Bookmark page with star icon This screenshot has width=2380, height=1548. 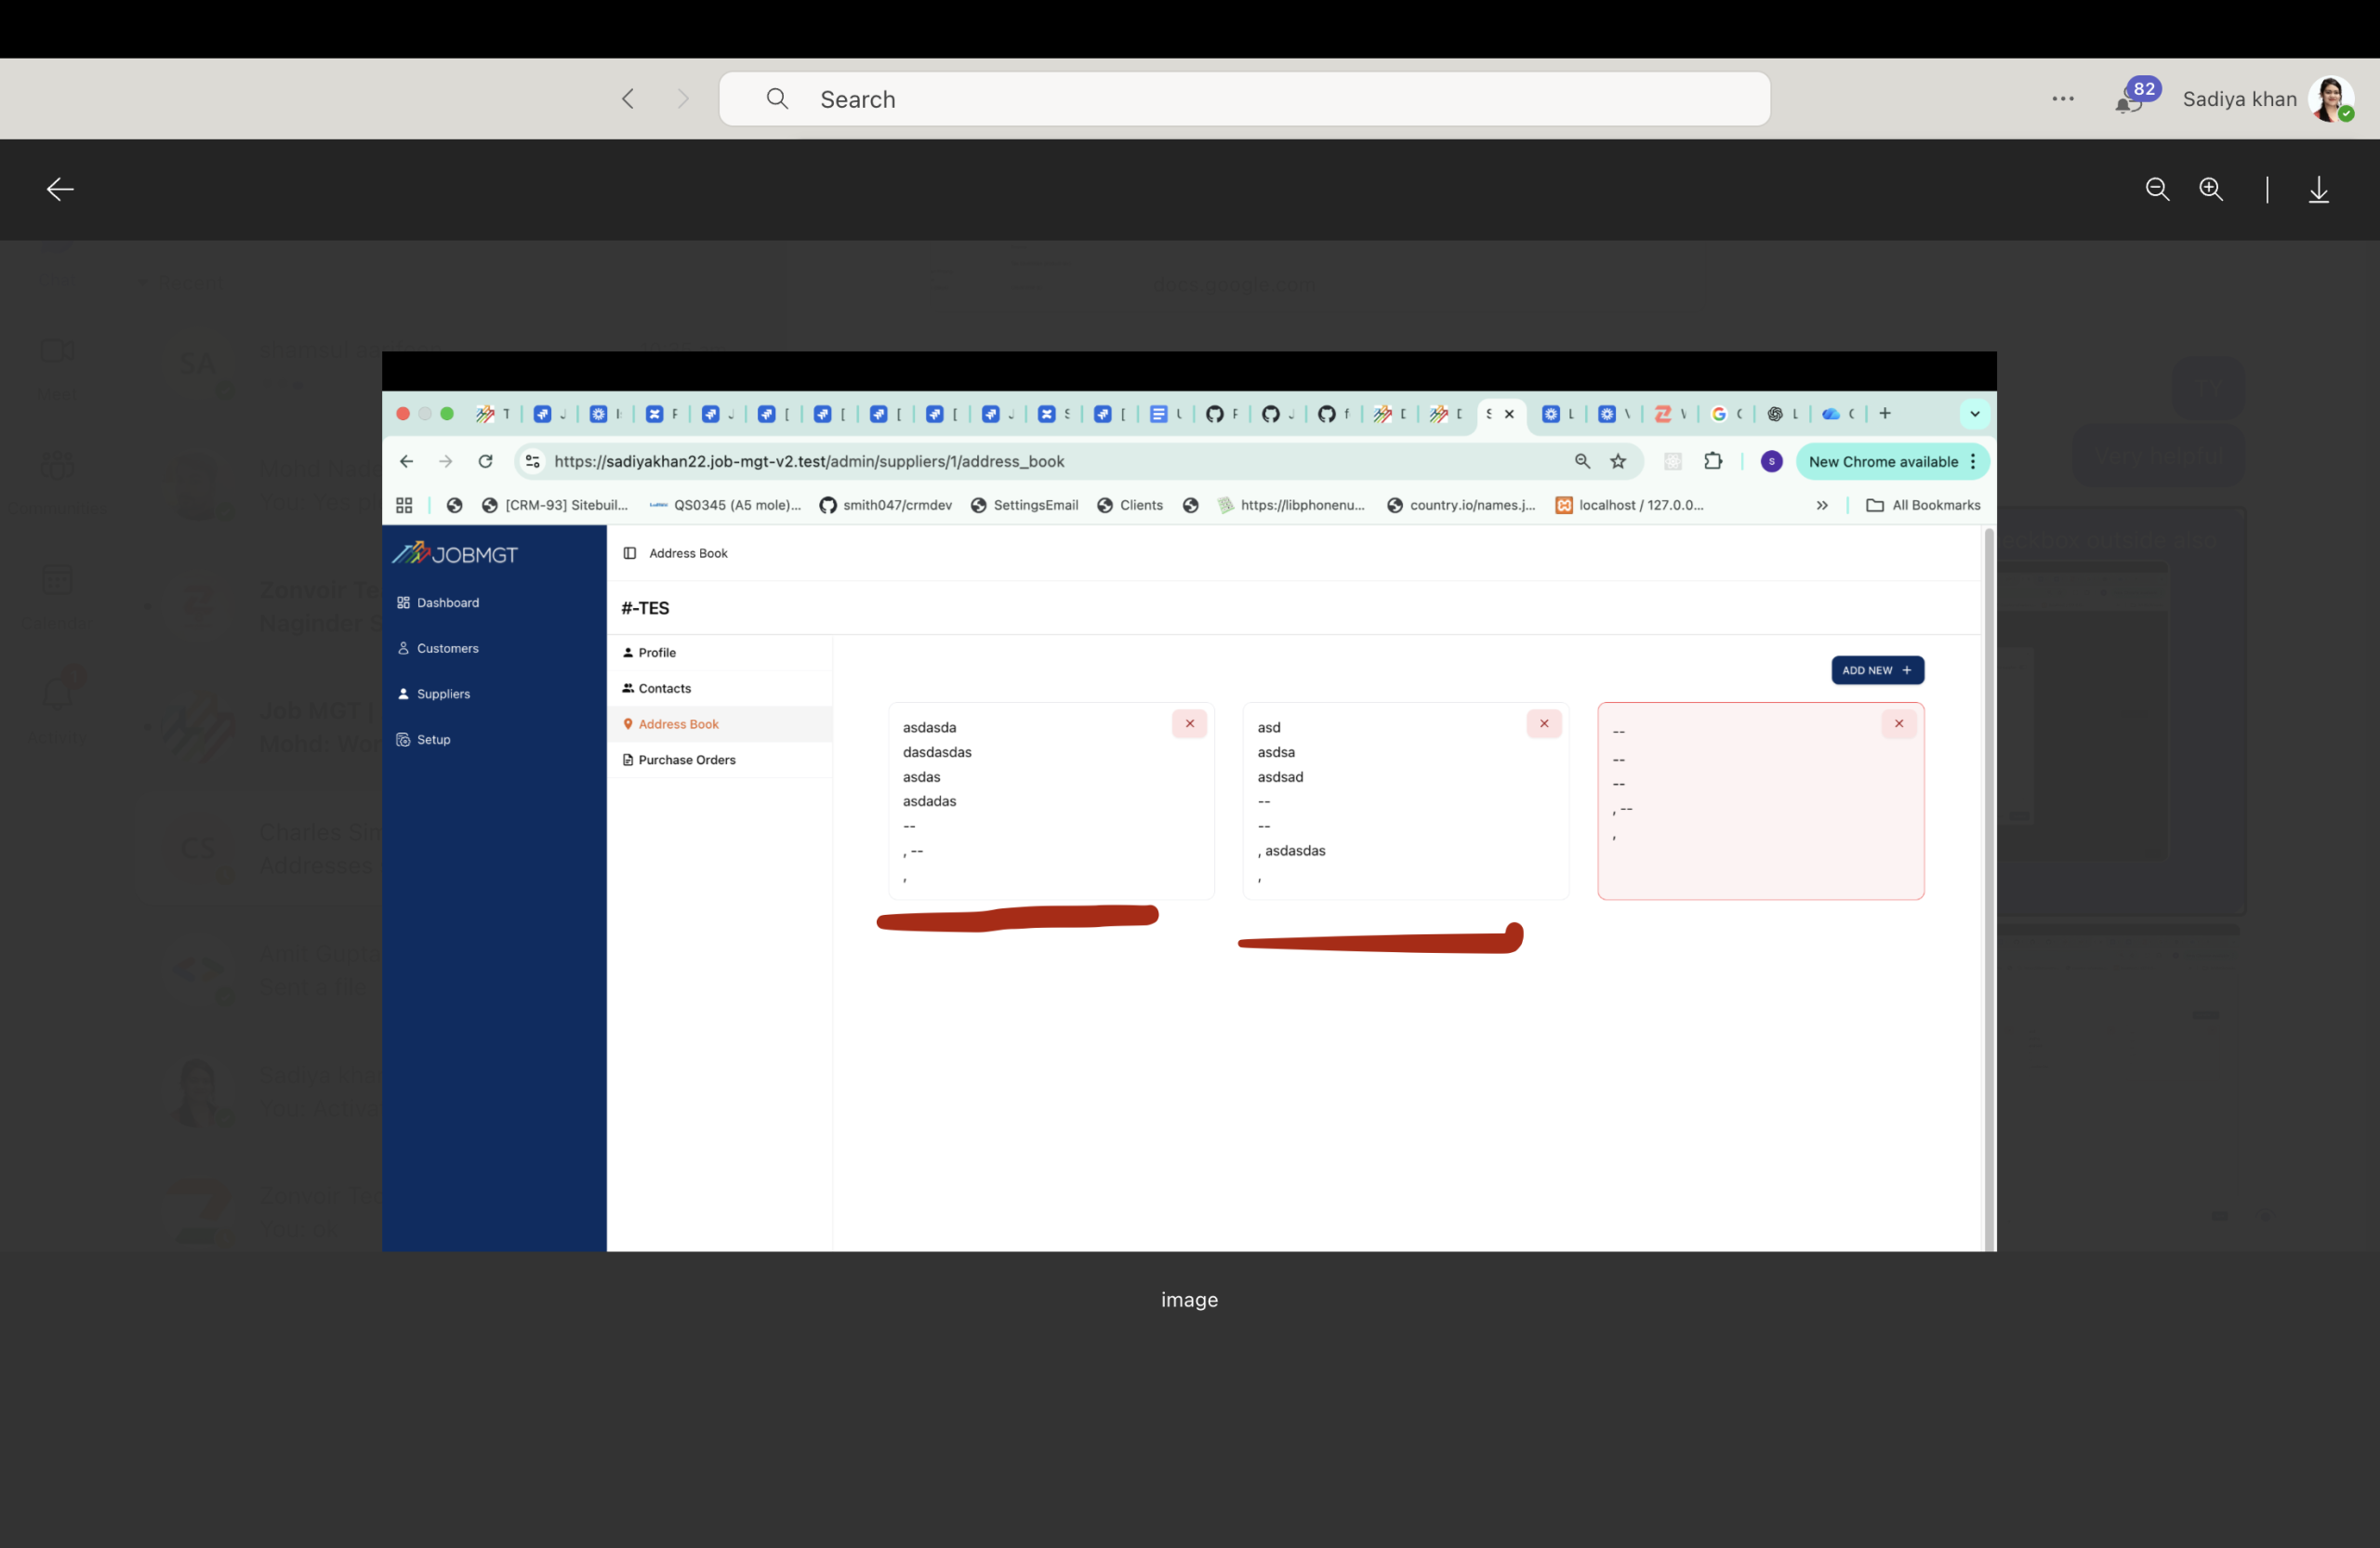click(x=1618, y=462)
